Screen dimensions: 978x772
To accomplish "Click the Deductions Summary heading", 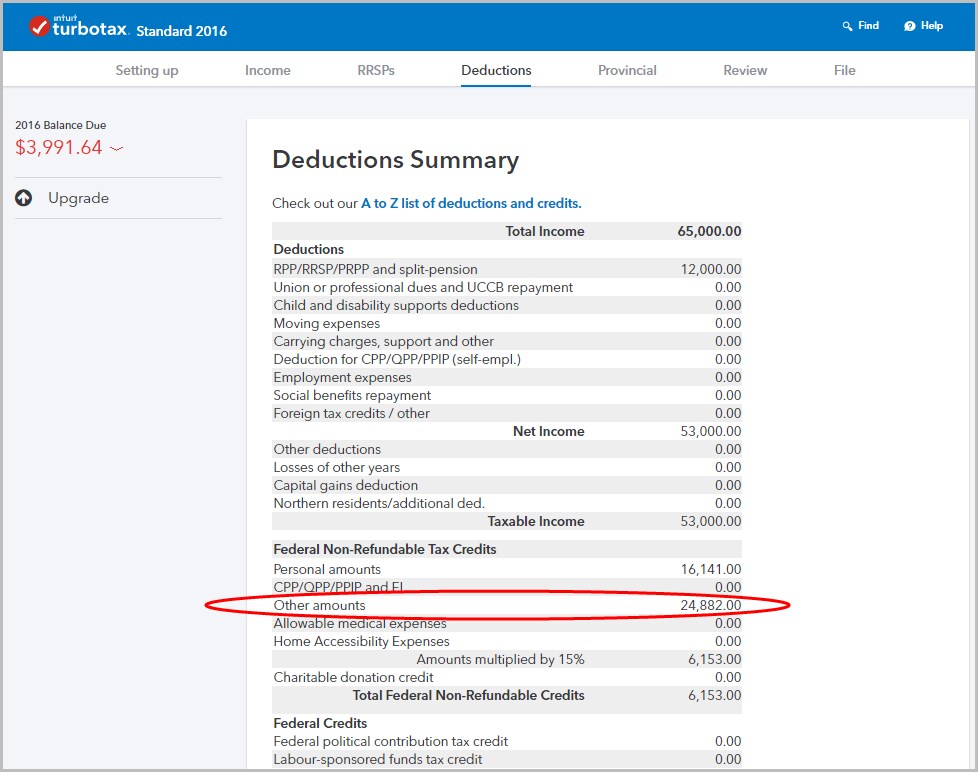I will point(395,160).
